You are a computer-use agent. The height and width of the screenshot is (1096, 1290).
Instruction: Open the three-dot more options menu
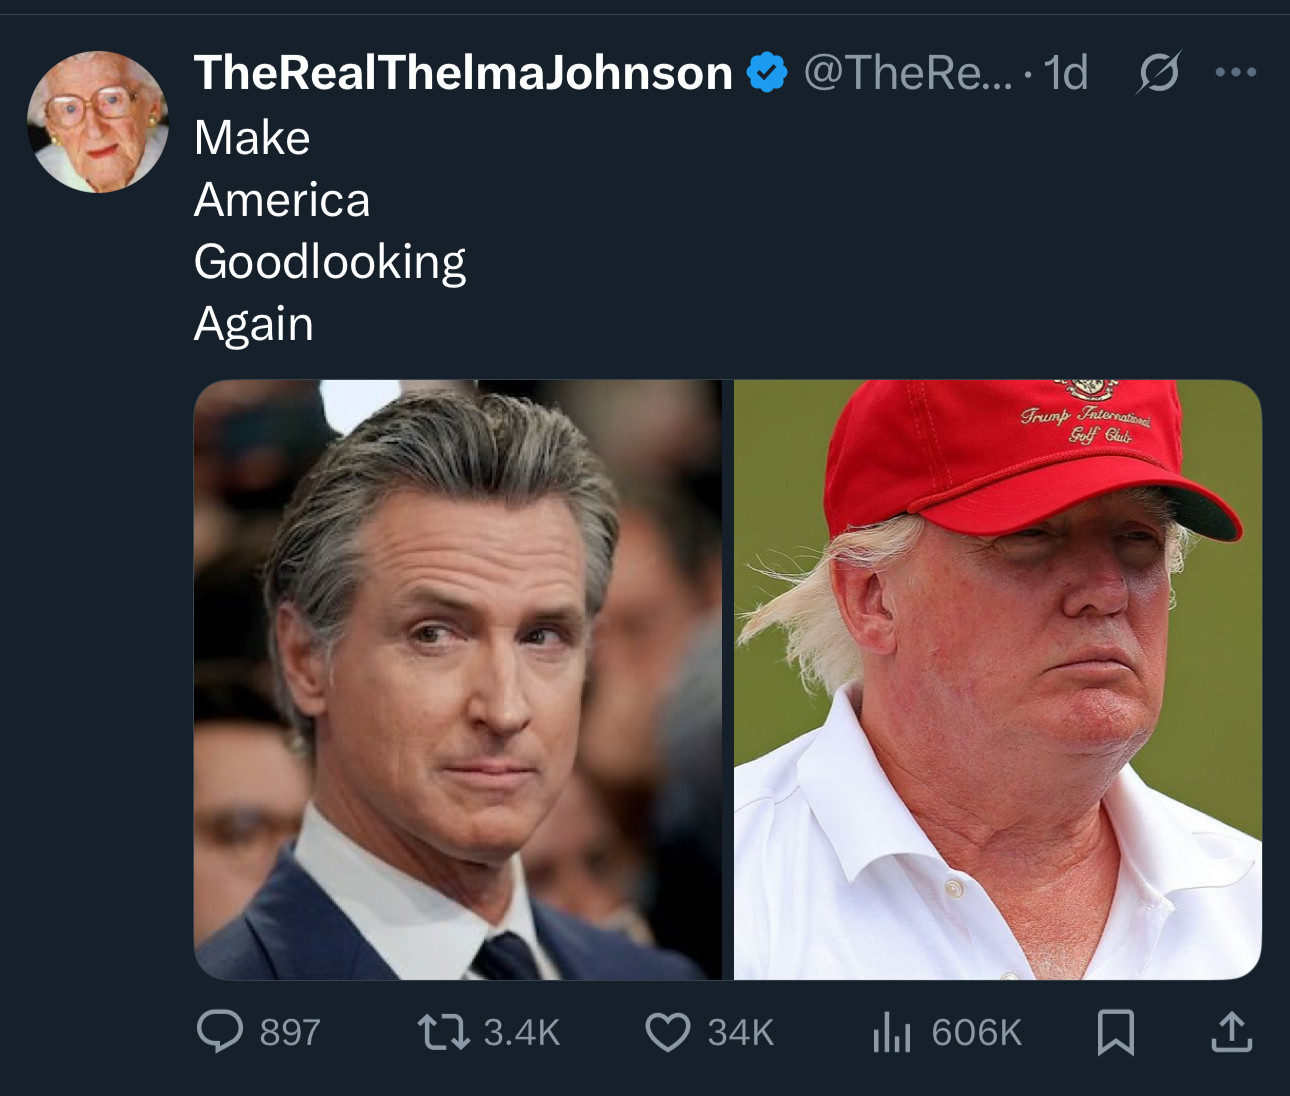[1236, 72]
